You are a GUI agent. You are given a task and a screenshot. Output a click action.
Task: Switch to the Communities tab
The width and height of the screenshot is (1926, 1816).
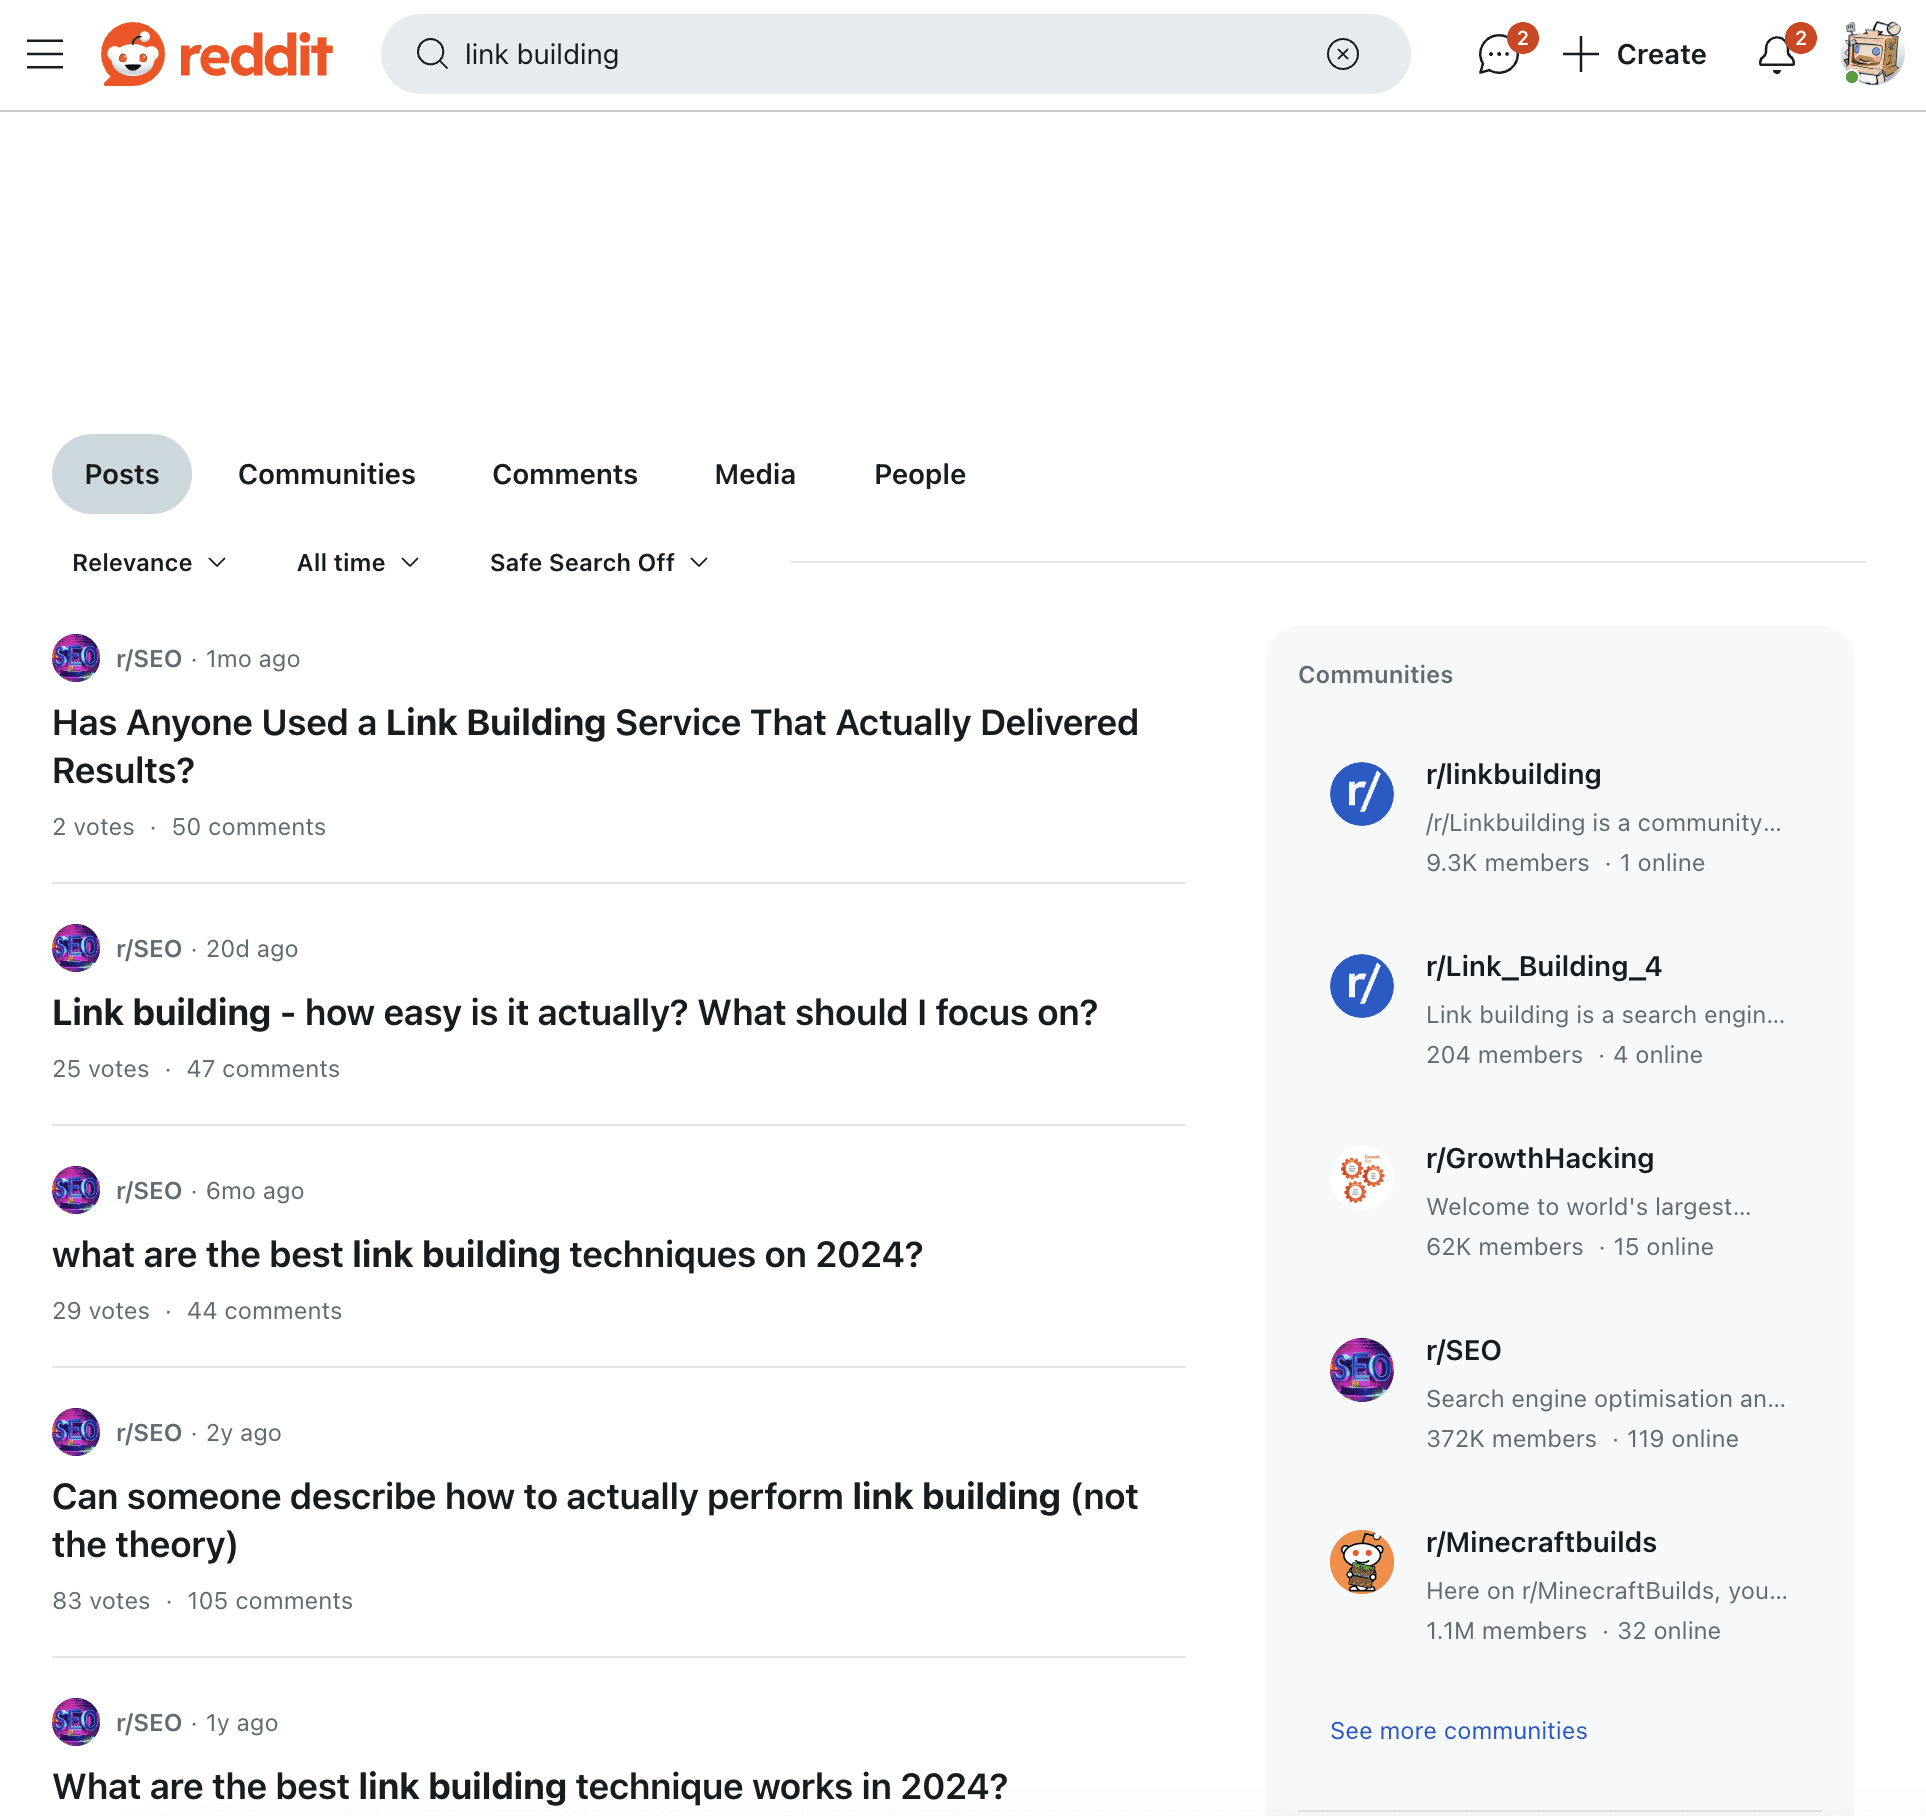pos(327,474)
